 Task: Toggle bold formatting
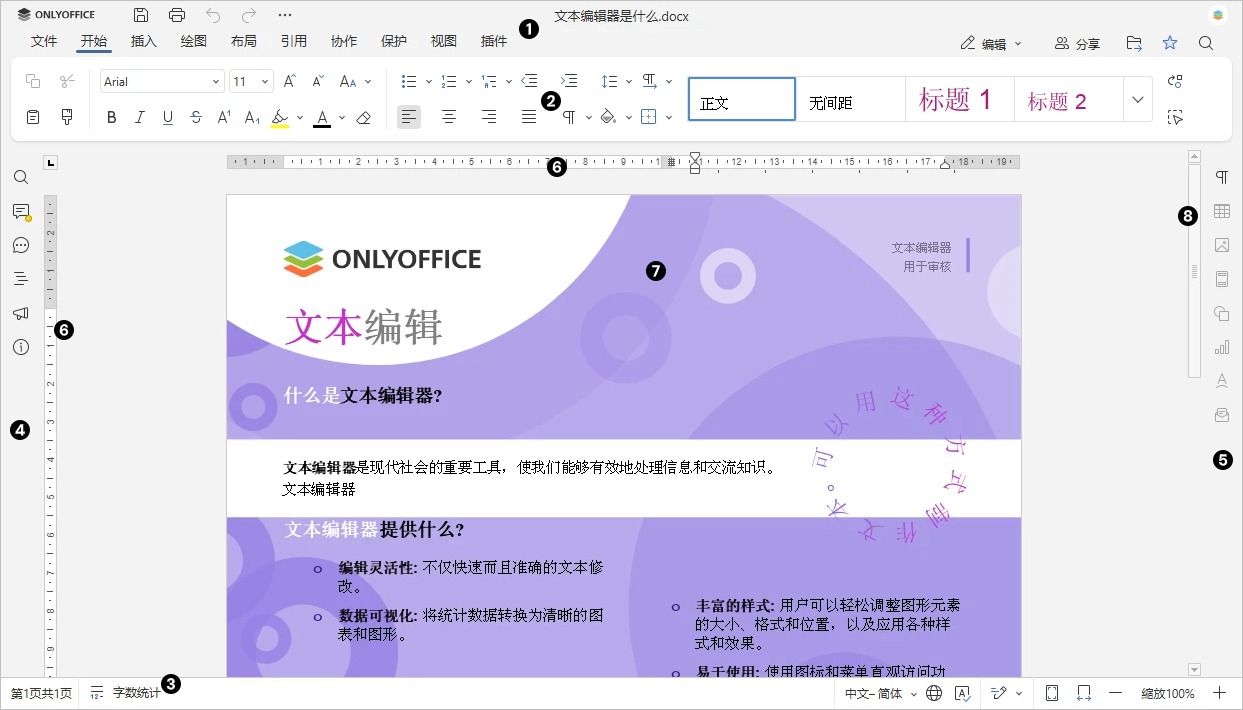pos(111,117)
